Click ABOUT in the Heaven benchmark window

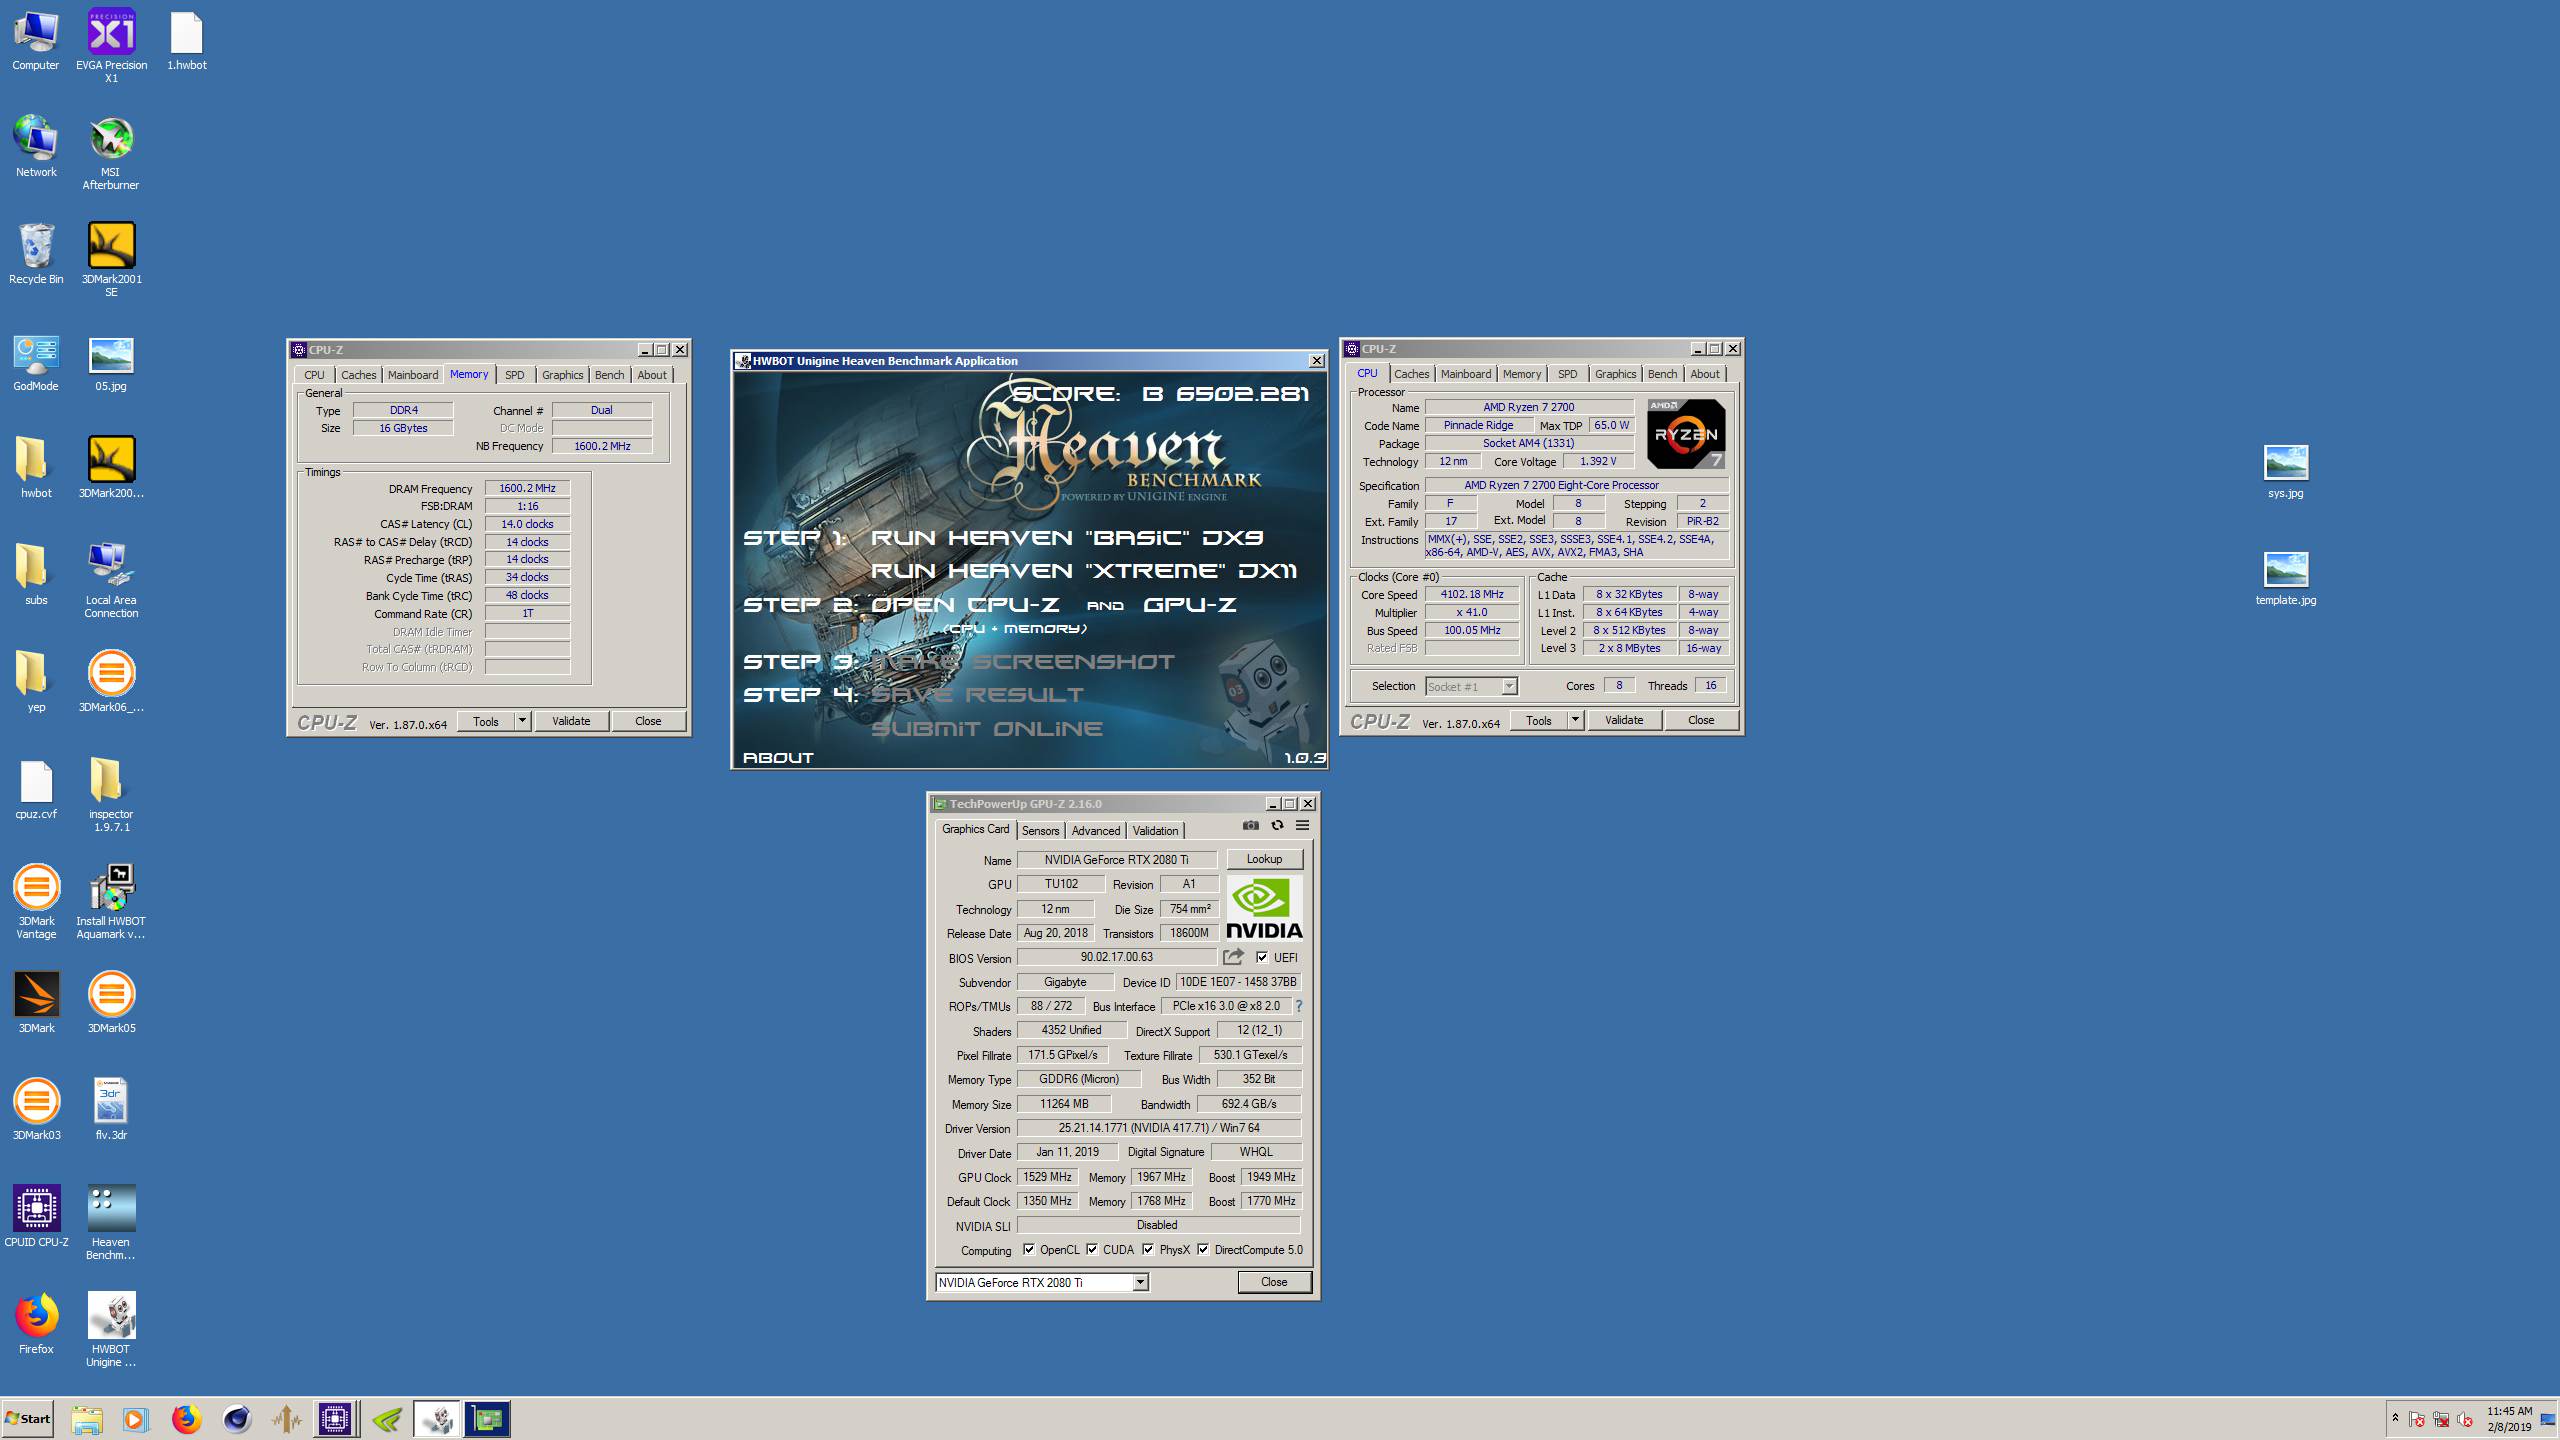tap(779, 757)
